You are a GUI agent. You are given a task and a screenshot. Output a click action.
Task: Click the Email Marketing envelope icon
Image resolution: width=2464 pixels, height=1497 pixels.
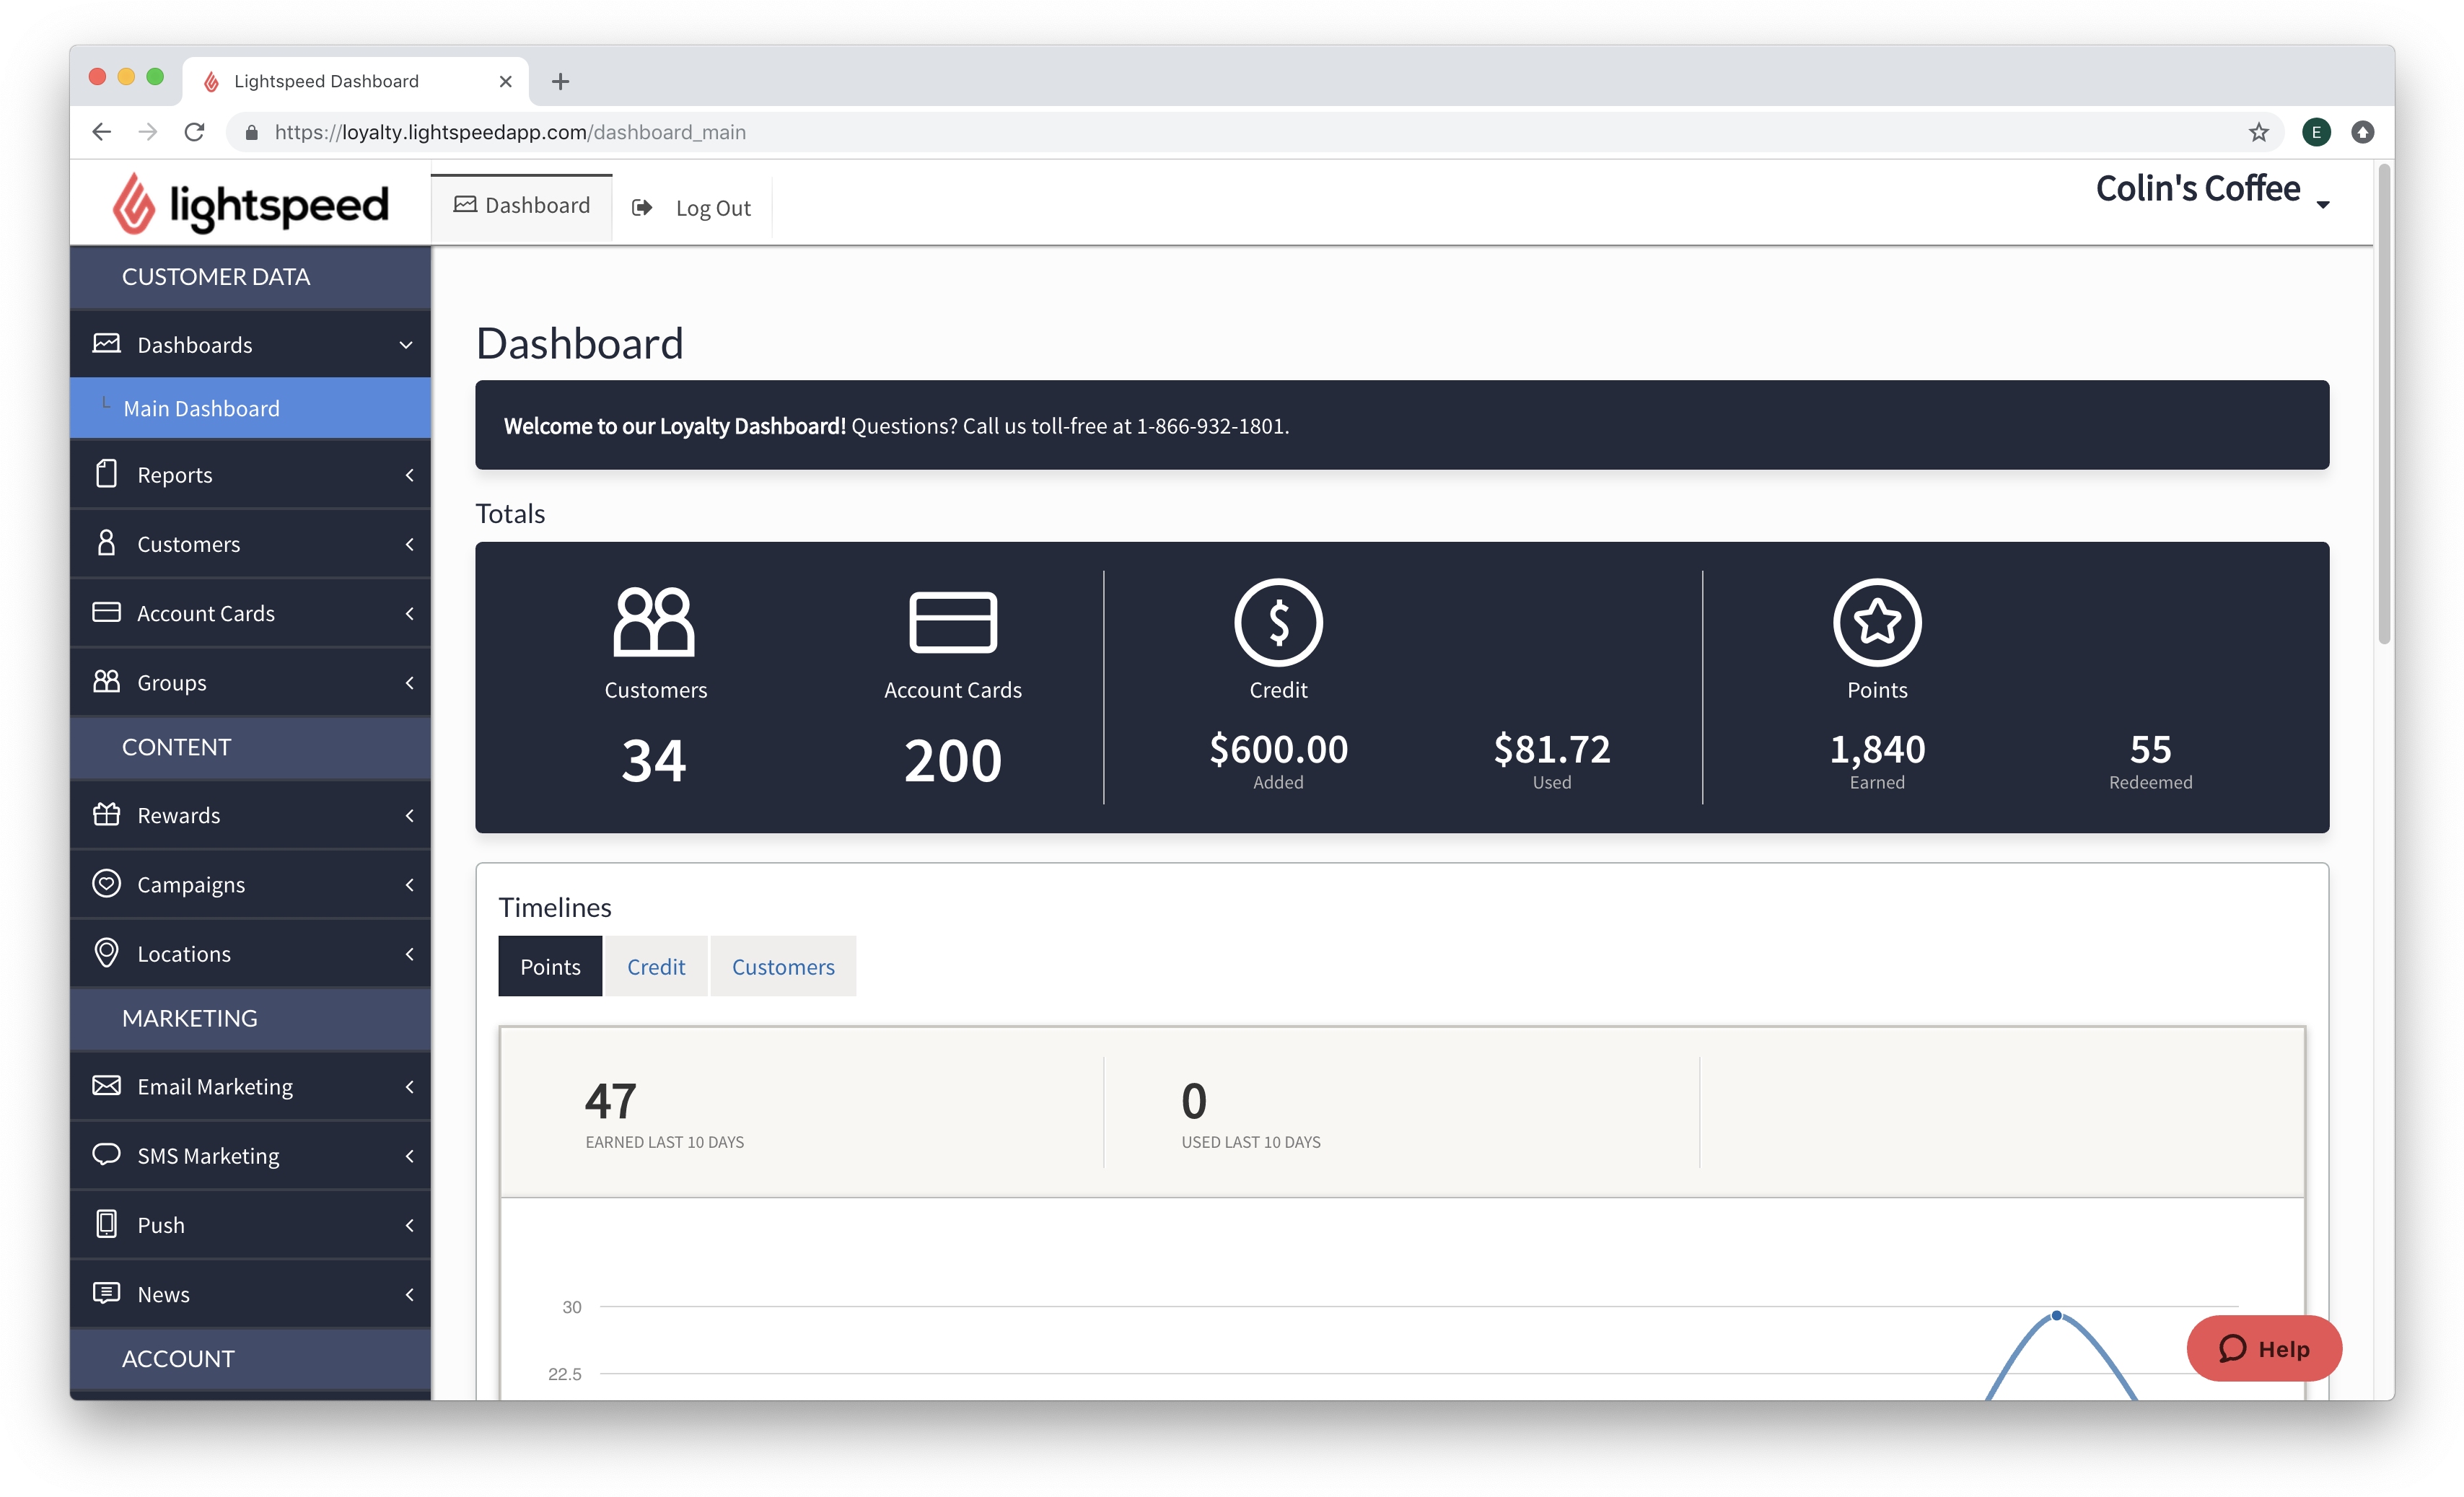click(106, 1086)
